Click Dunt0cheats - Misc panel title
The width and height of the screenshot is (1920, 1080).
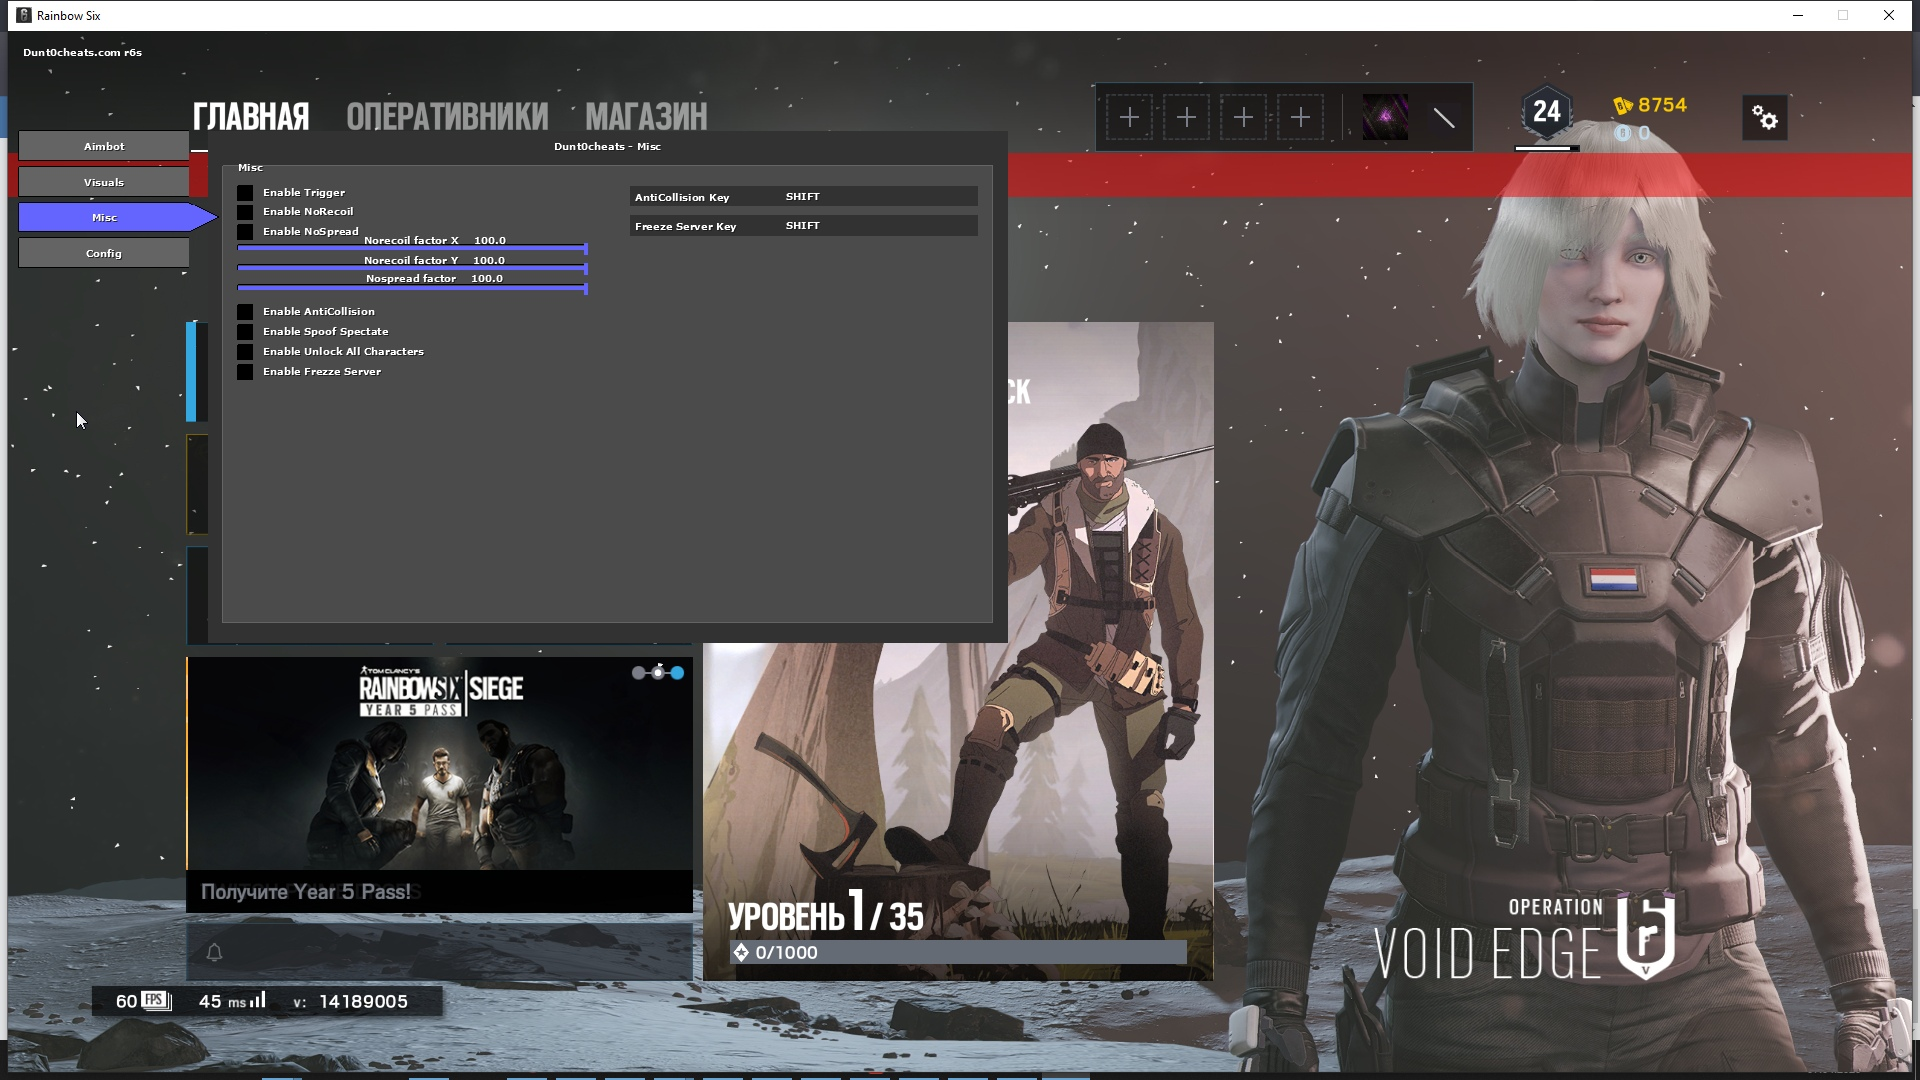607,146
